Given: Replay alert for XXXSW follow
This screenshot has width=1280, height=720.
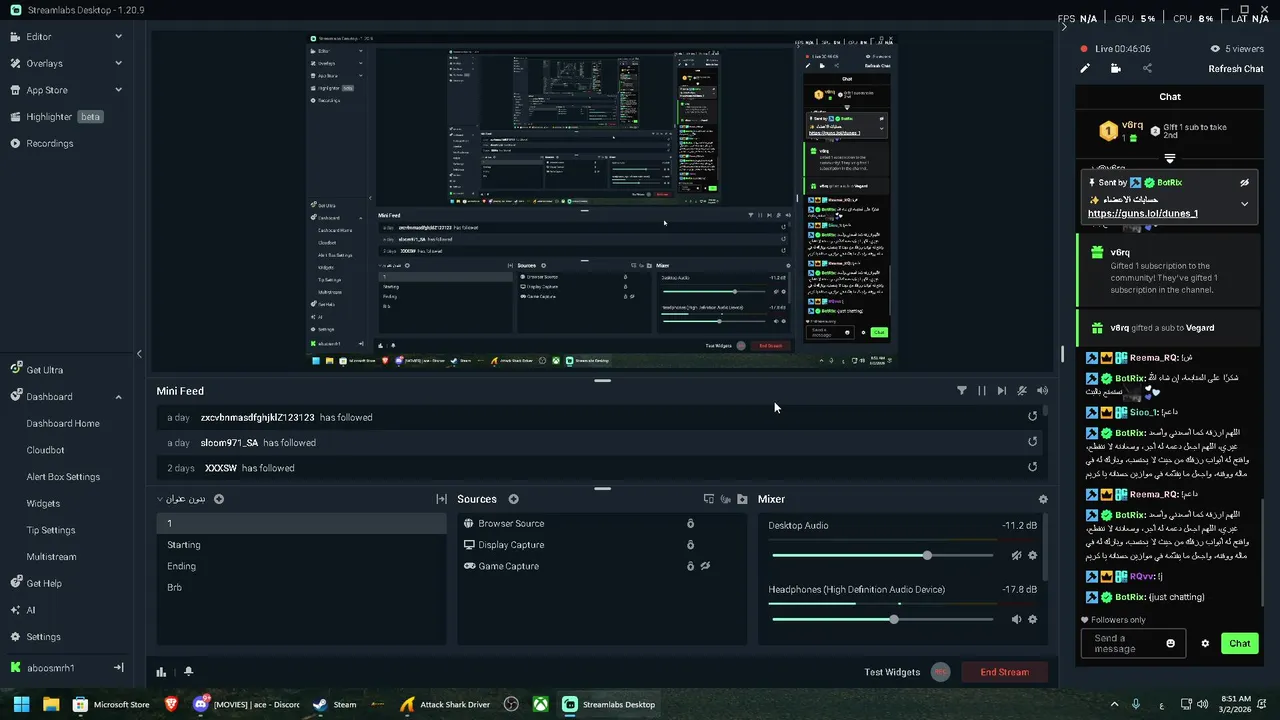Looking at the screenshot, I should [x=1033, y=467].
